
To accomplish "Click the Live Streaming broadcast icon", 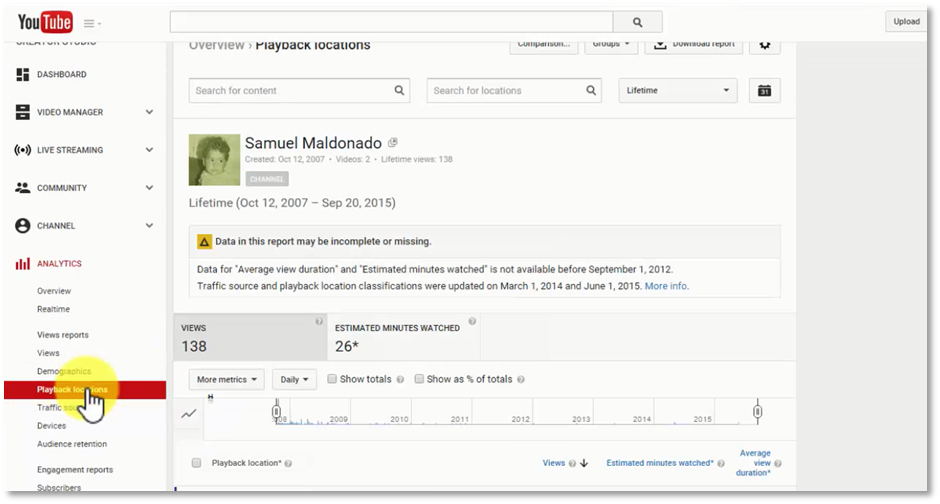I will (x=23, y=150).
